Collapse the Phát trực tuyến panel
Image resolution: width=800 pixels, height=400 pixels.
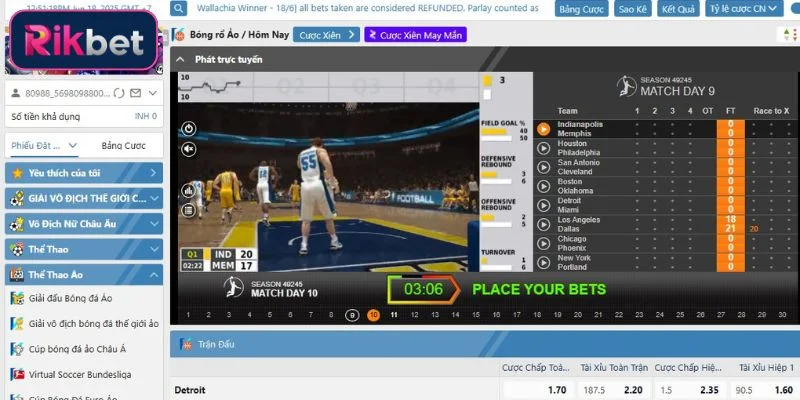[181, 60]
